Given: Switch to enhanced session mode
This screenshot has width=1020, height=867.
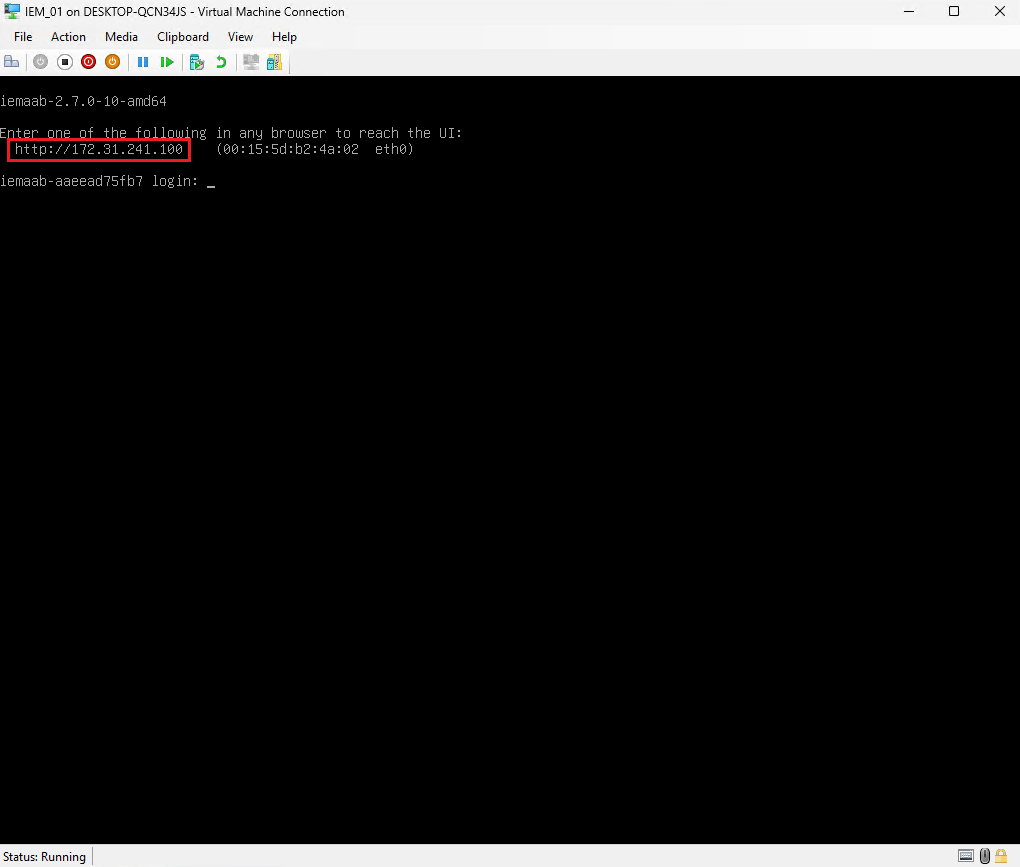Looking at the screenshot, I should pos(250,61).
